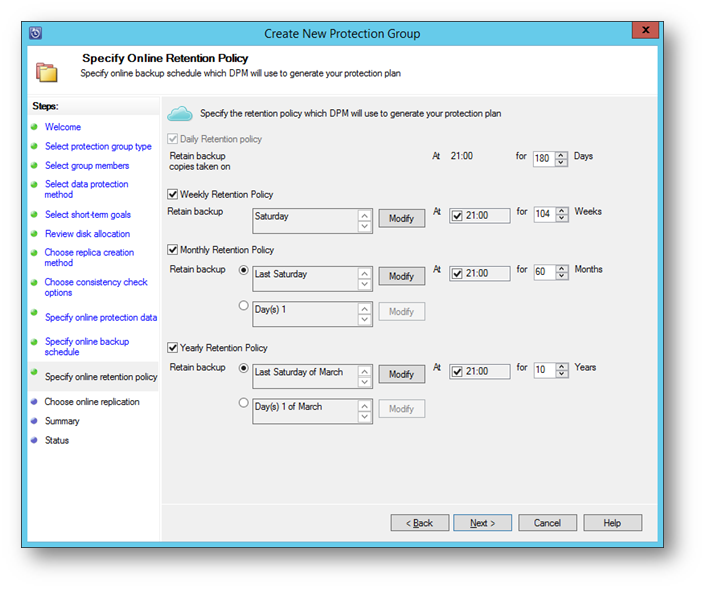This screenshot has height=590, width=706.
Task: Uncheck the yearly 21:00 time checkbox
Action: point(457,372)
